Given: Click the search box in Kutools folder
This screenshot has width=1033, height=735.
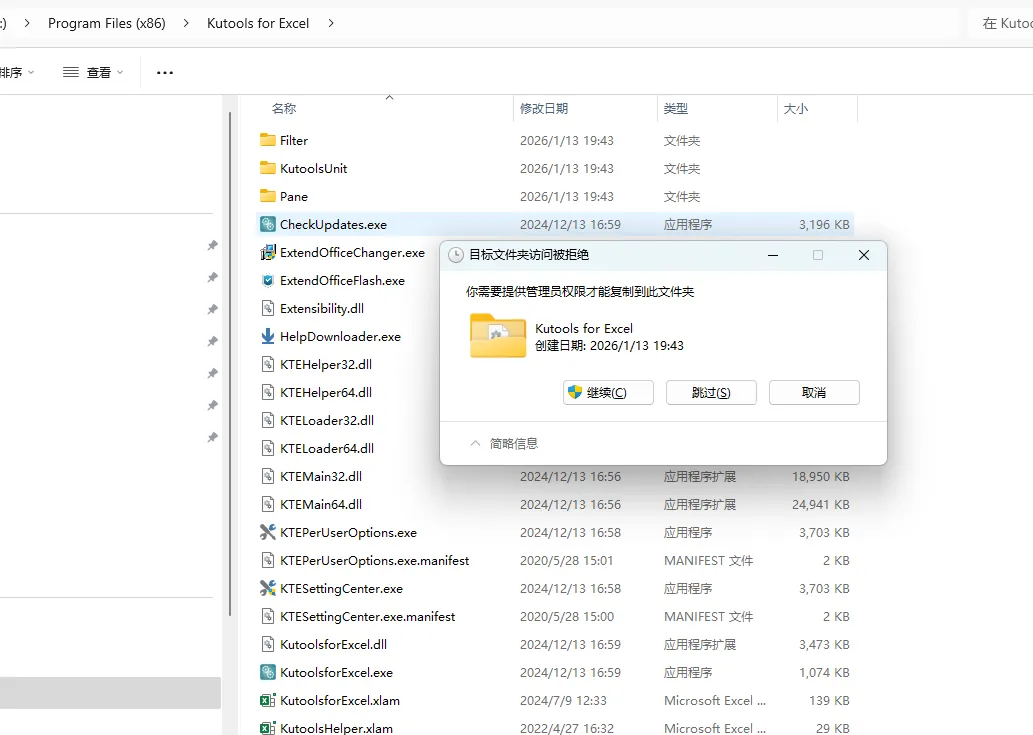Looking at the screenshot, I should pos(1001,23).
